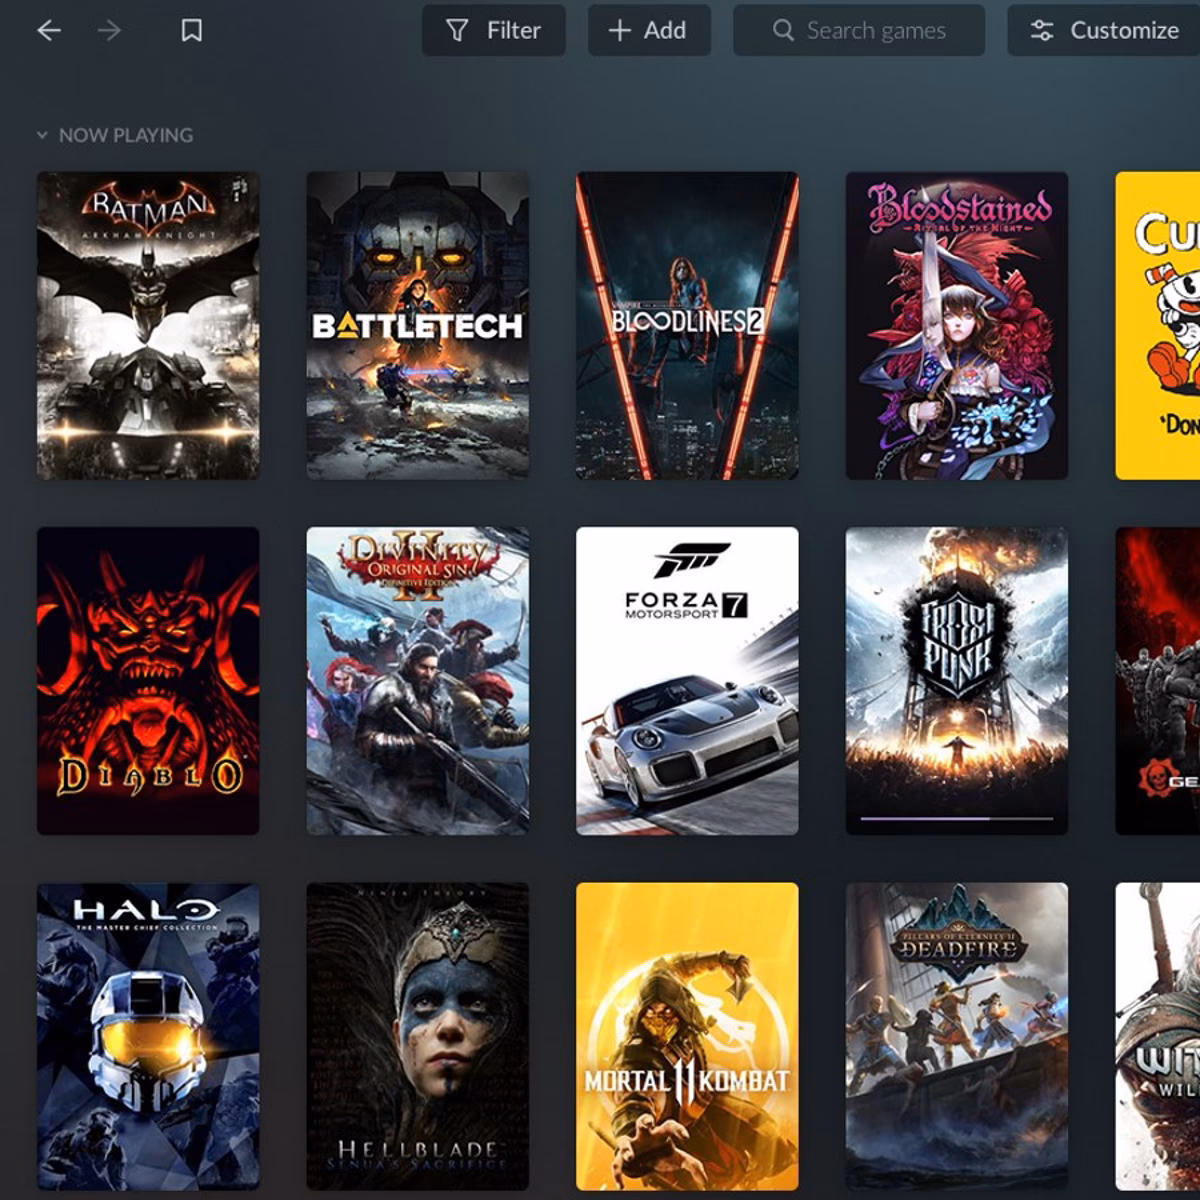Click the Frostpunk progress bar
Viewport: 1200px width, 1200px height.
point(957,818)
